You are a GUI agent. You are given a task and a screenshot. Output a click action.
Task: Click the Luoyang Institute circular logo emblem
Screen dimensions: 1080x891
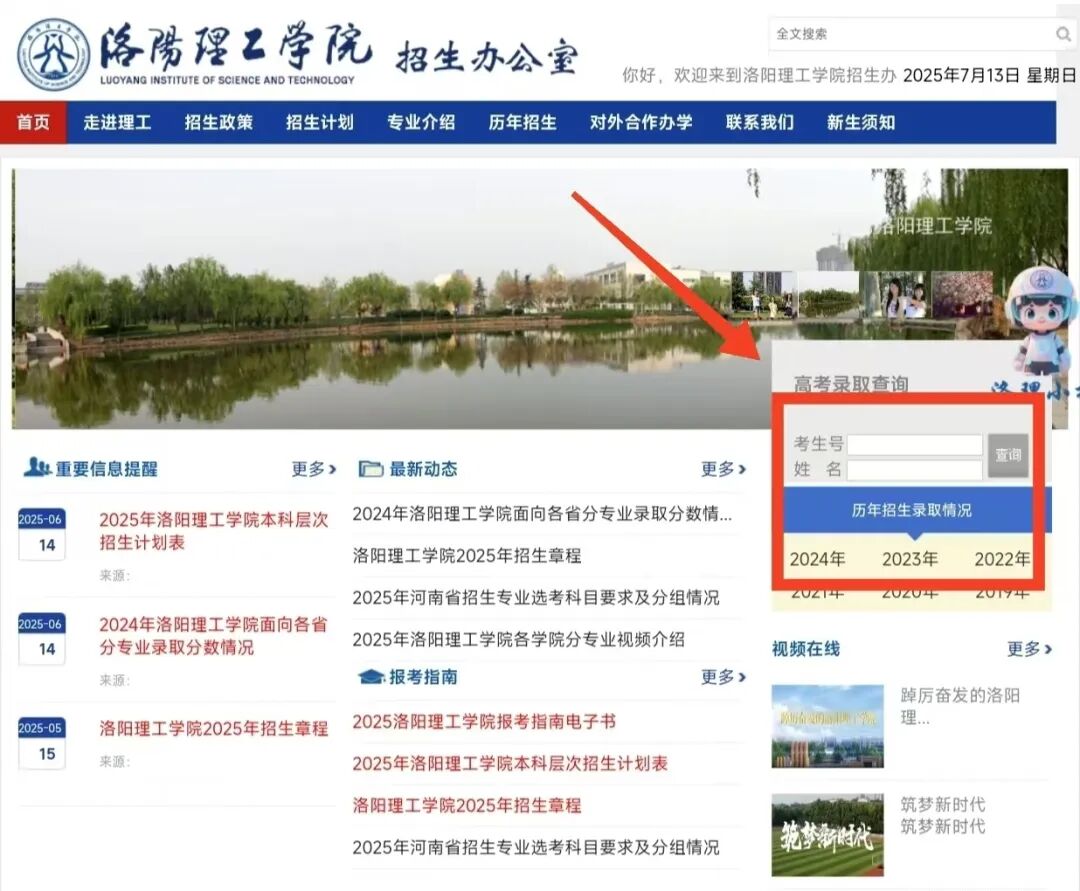[55, 54]
